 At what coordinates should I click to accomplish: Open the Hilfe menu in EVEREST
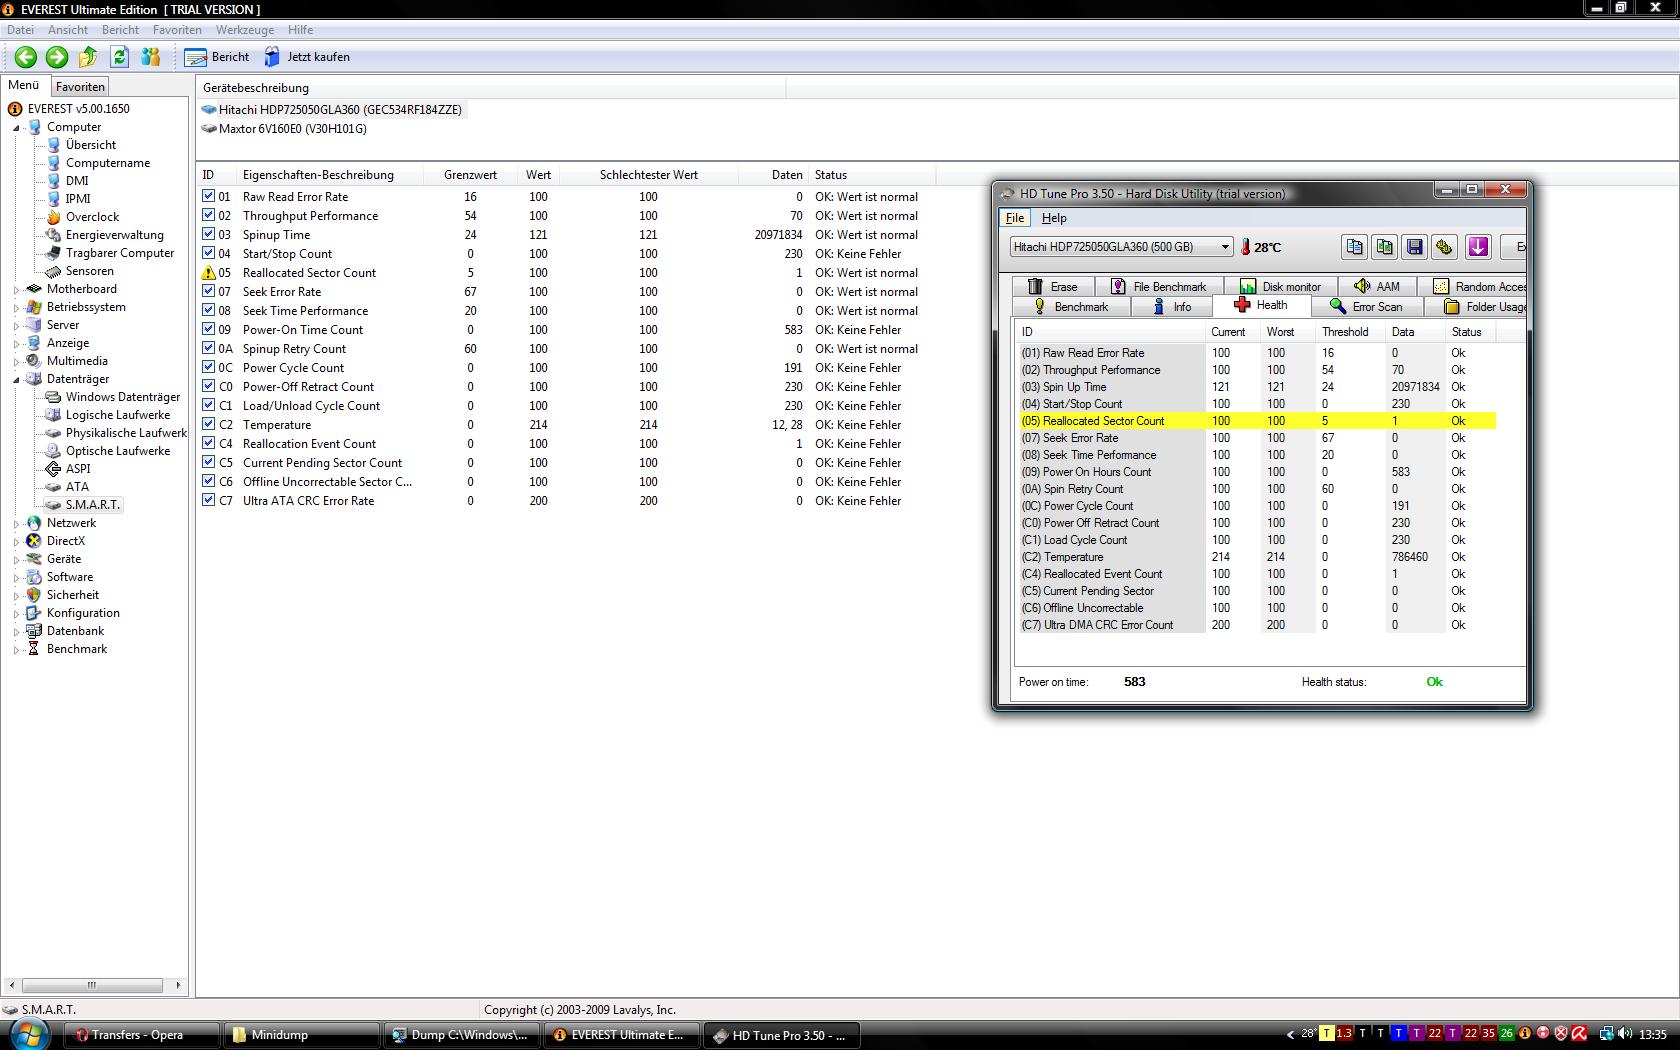click(x=300, y=30)
